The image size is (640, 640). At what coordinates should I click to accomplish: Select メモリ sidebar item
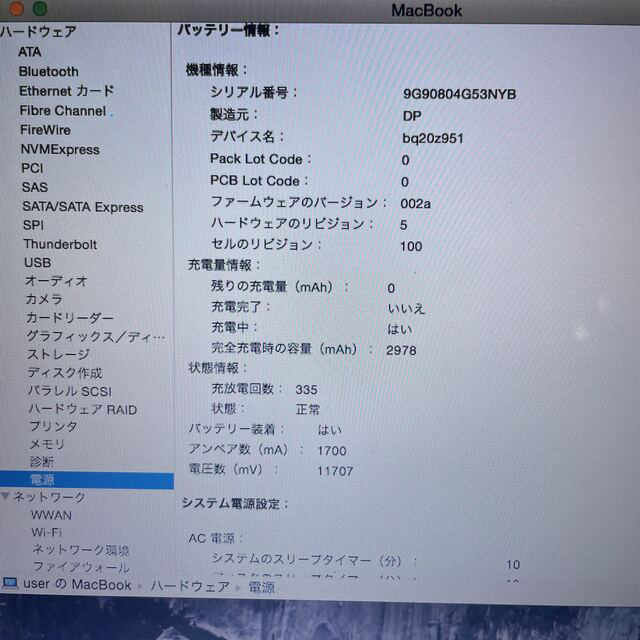point(47,444)
